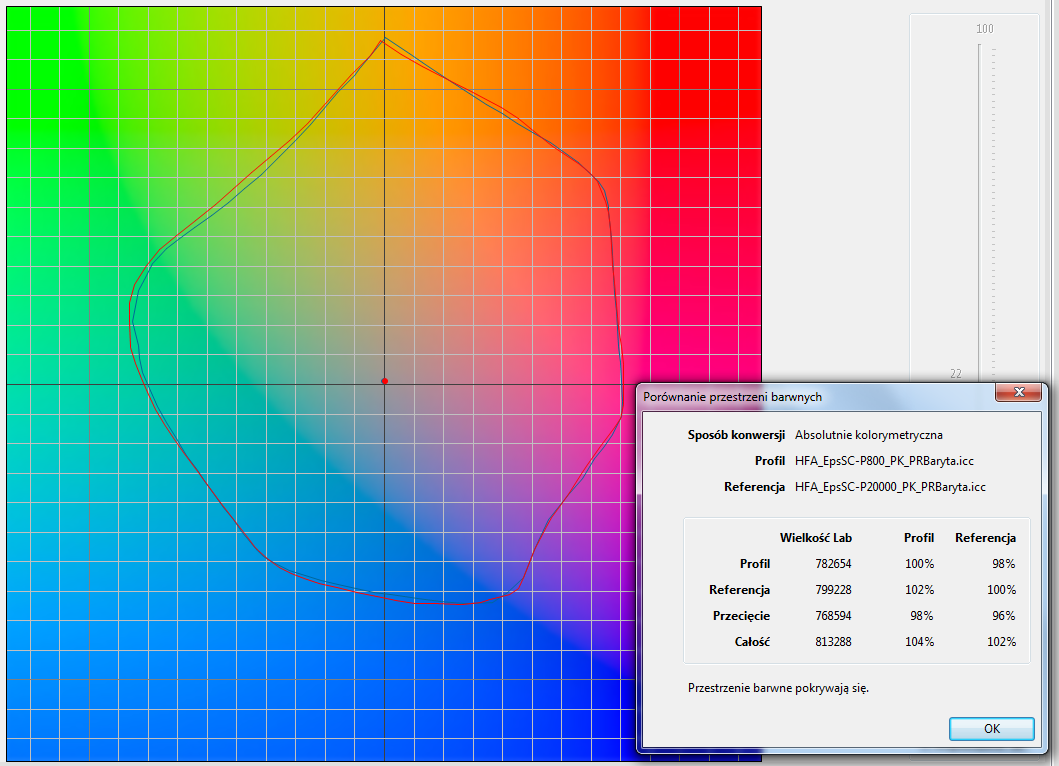Screen dimensions: 1059x766
Task: Confirm the dialog with the OK button
Action: pyautogui.click(x=991, y=728)
